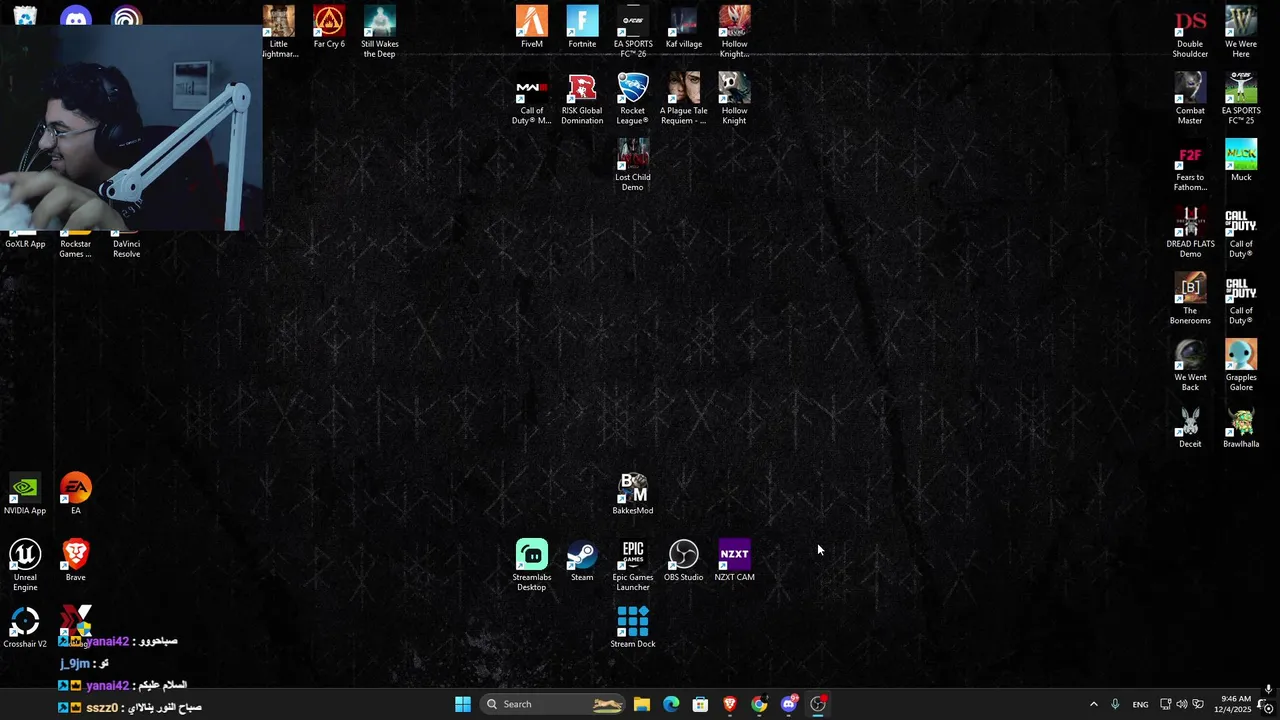Launch Grapples Galore from the desktop

click(x=1241, y=366)
